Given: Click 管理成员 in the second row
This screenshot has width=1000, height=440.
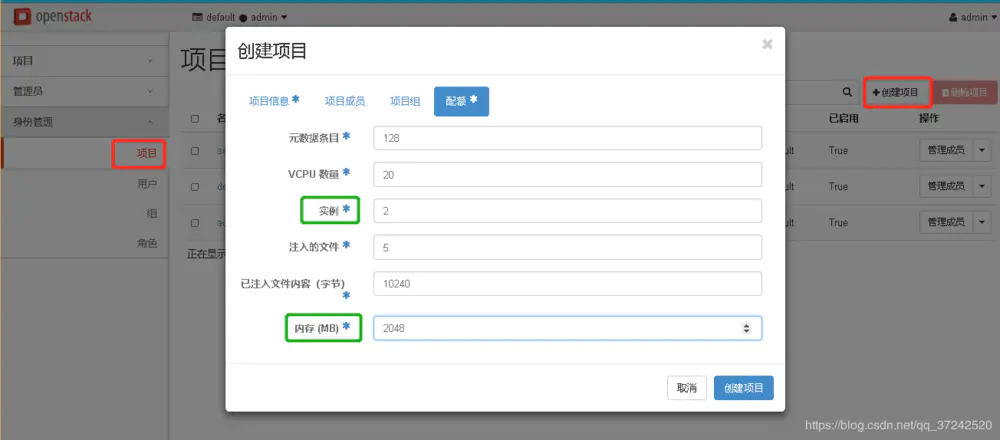Looking at the screenshot, I should click(x=946, y=186).
